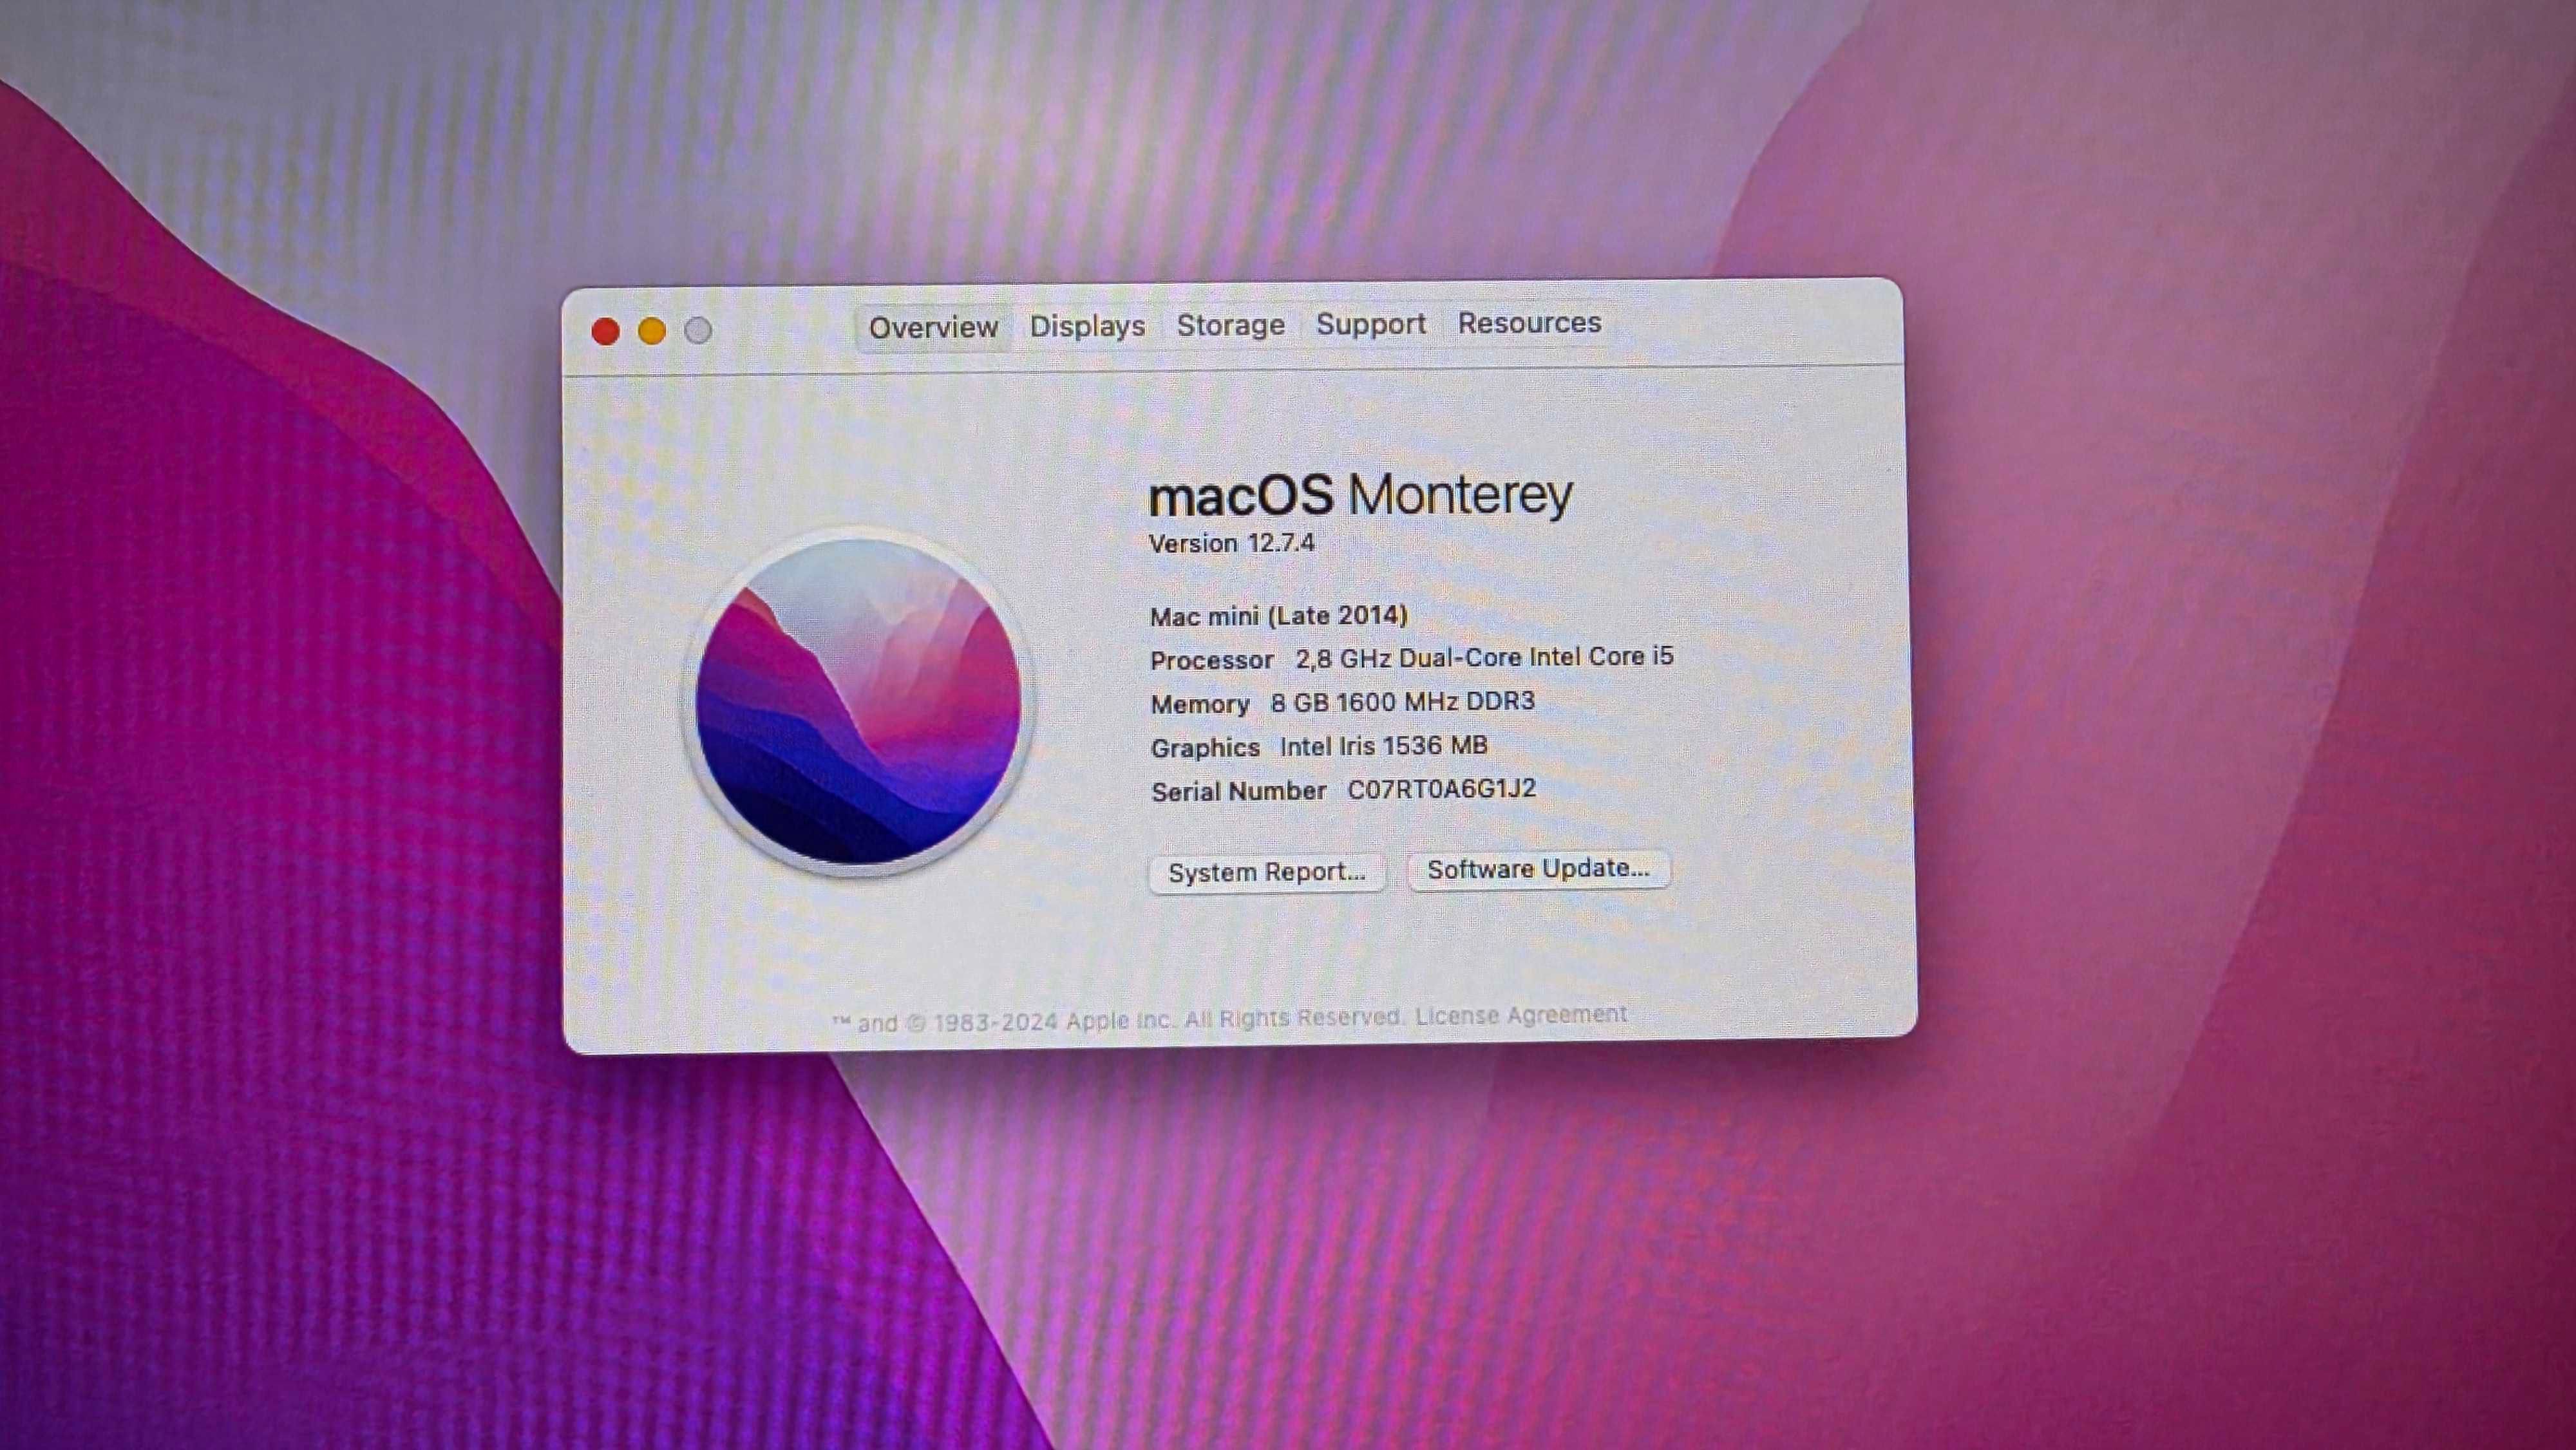Close the About This Mac window
Image resolution: width=2576 pixels, height=1450 pixels.
605,331
